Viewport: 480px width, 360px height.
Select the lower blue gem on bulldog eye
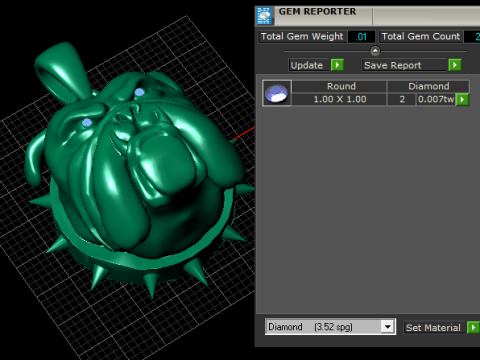(x=87, y=123)
